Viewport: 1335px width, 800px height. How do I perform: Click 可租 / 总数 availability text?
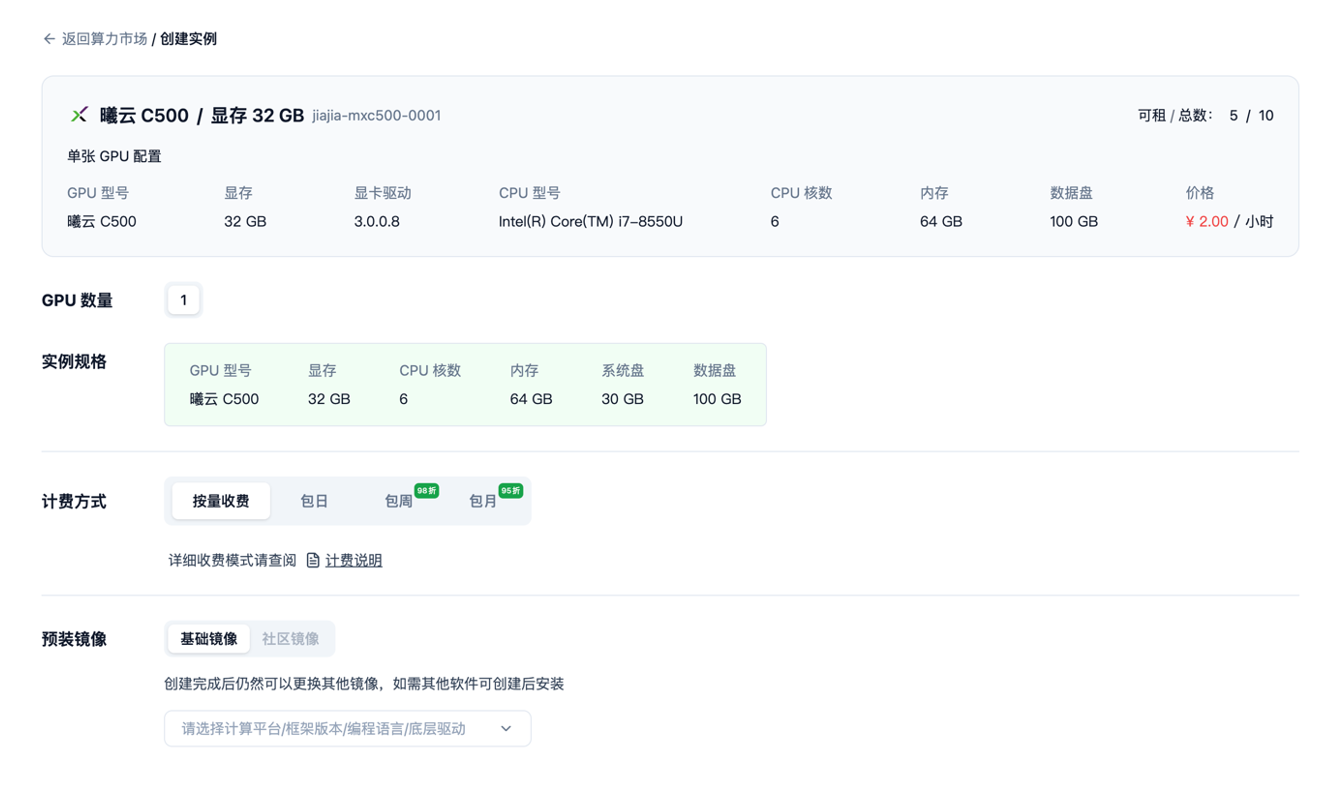[1175, 115]
